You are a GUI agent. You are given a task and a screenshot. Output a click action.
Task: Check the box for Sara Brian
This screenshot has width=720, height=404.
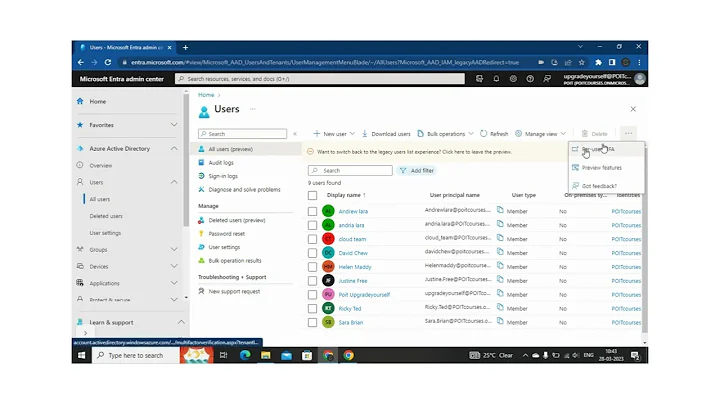point(312,322)
